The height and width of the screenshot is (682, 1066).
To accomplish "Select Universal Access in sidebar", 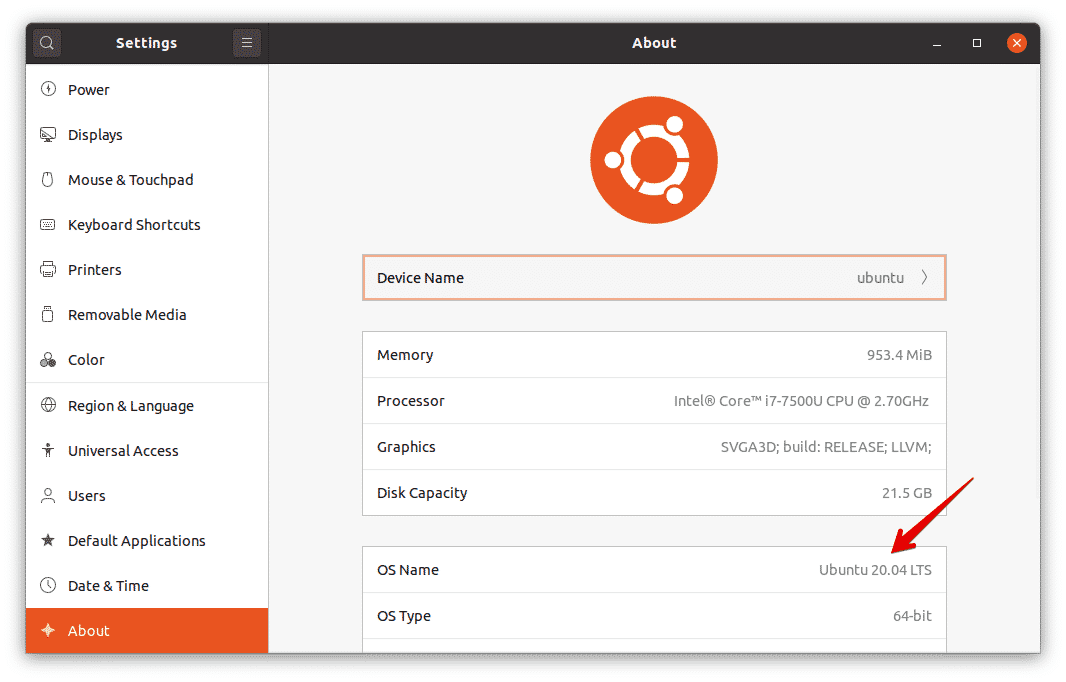I will click(123, 451).
